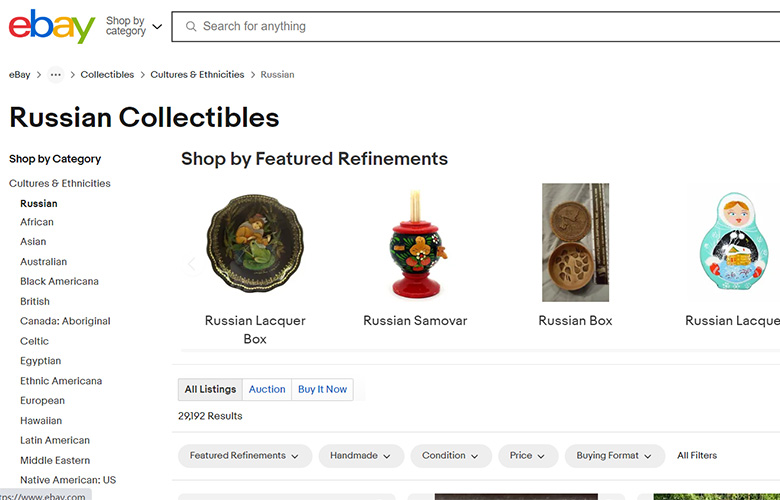Image resolution: width=780 pixels, height=500 pixels.
Task: Open the All Filters link
Action: [x=697, y=456]
